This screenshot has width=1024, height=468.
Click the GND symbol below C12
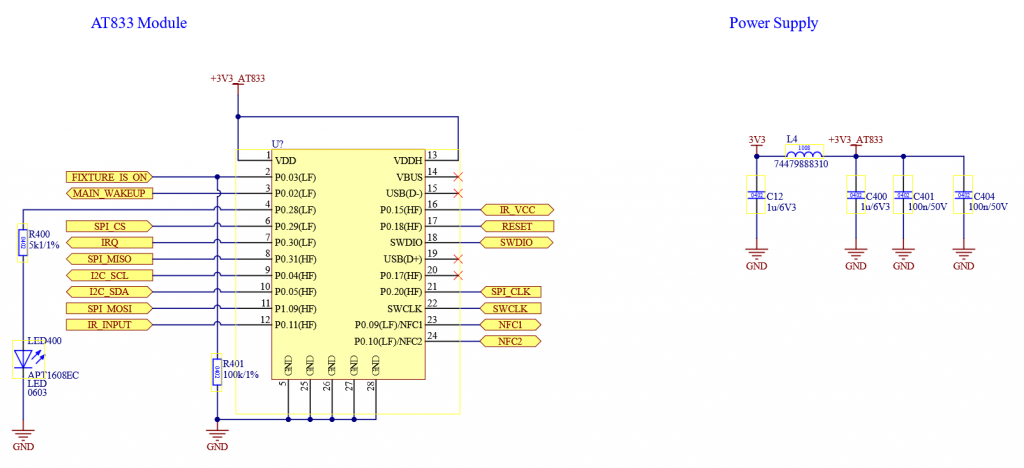pyautogui.click(x=757, y=258)
